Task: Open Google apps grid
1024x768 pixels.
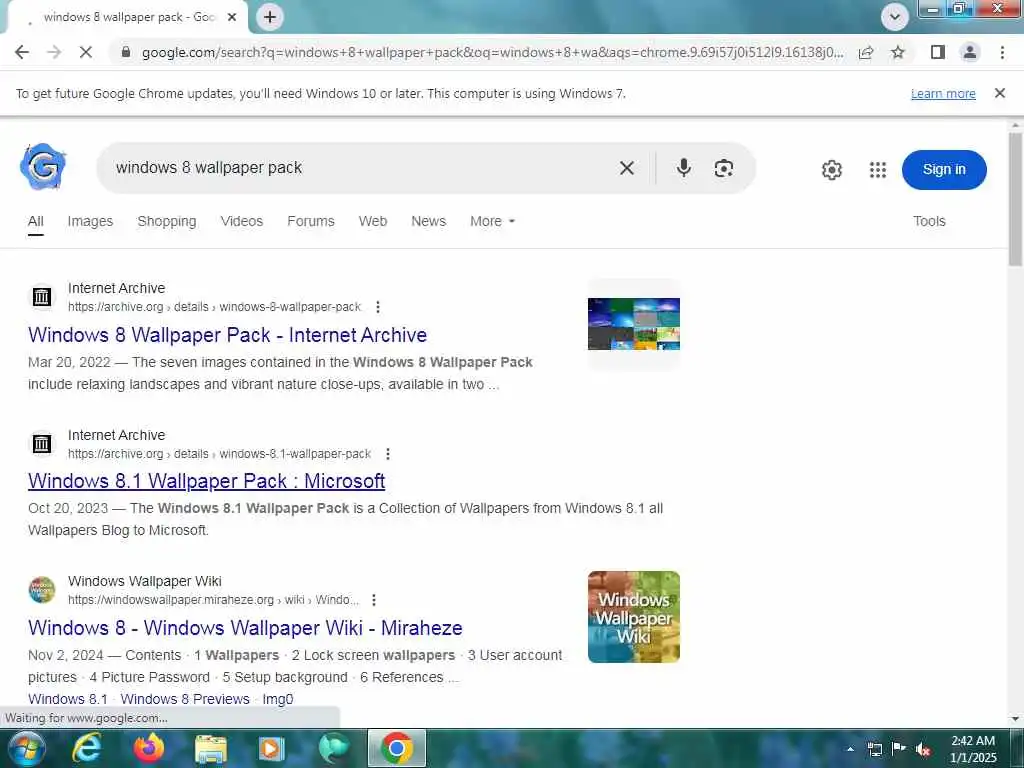Action: tap(878, 170)
